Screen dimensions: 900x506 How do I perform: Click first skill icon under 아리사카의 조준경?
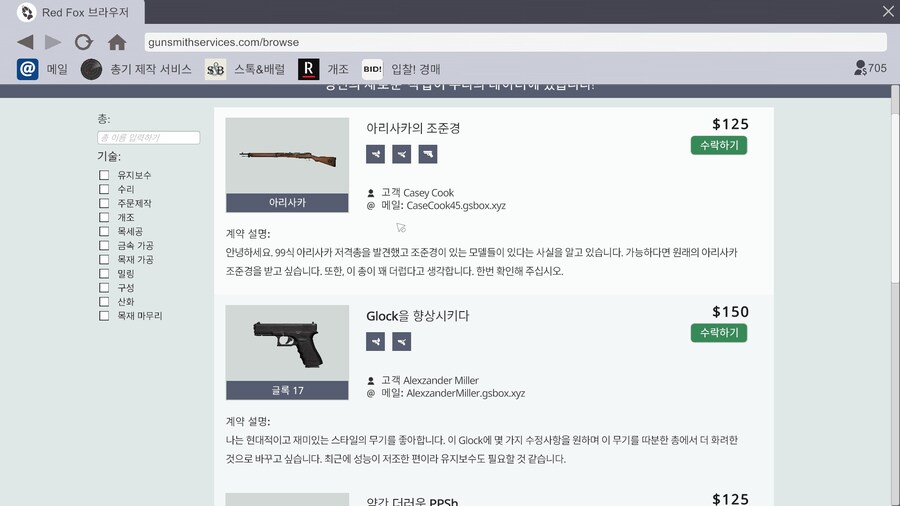pos(375,154)
